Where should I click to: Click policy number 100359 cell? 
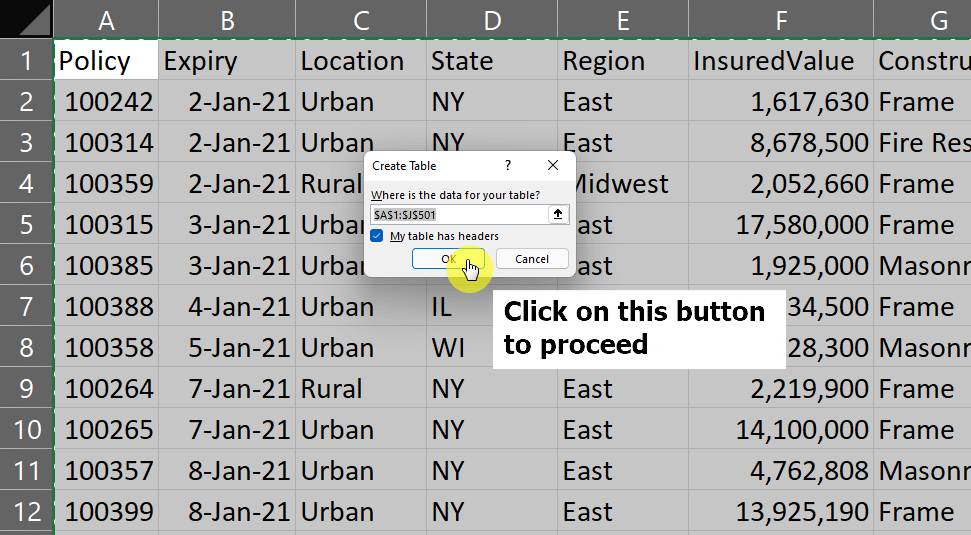tap(106, 183)
